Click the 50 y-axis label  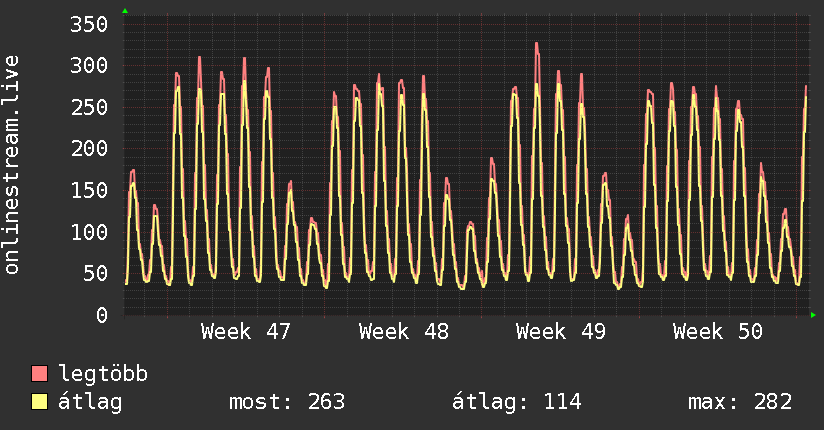(x=96, y=273)
